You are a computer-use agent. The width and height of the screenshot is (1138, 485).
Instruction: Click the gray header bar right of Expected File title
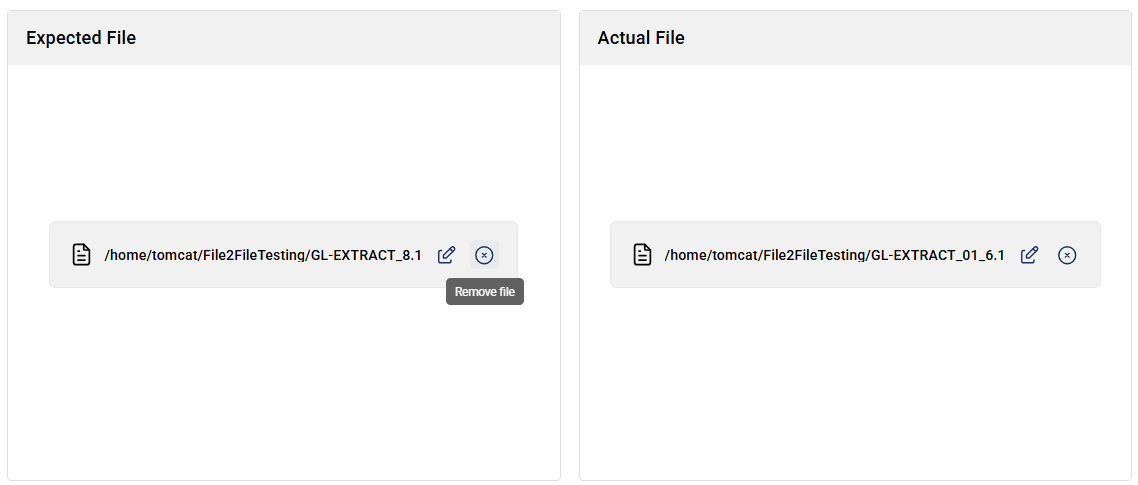point(348,38)
